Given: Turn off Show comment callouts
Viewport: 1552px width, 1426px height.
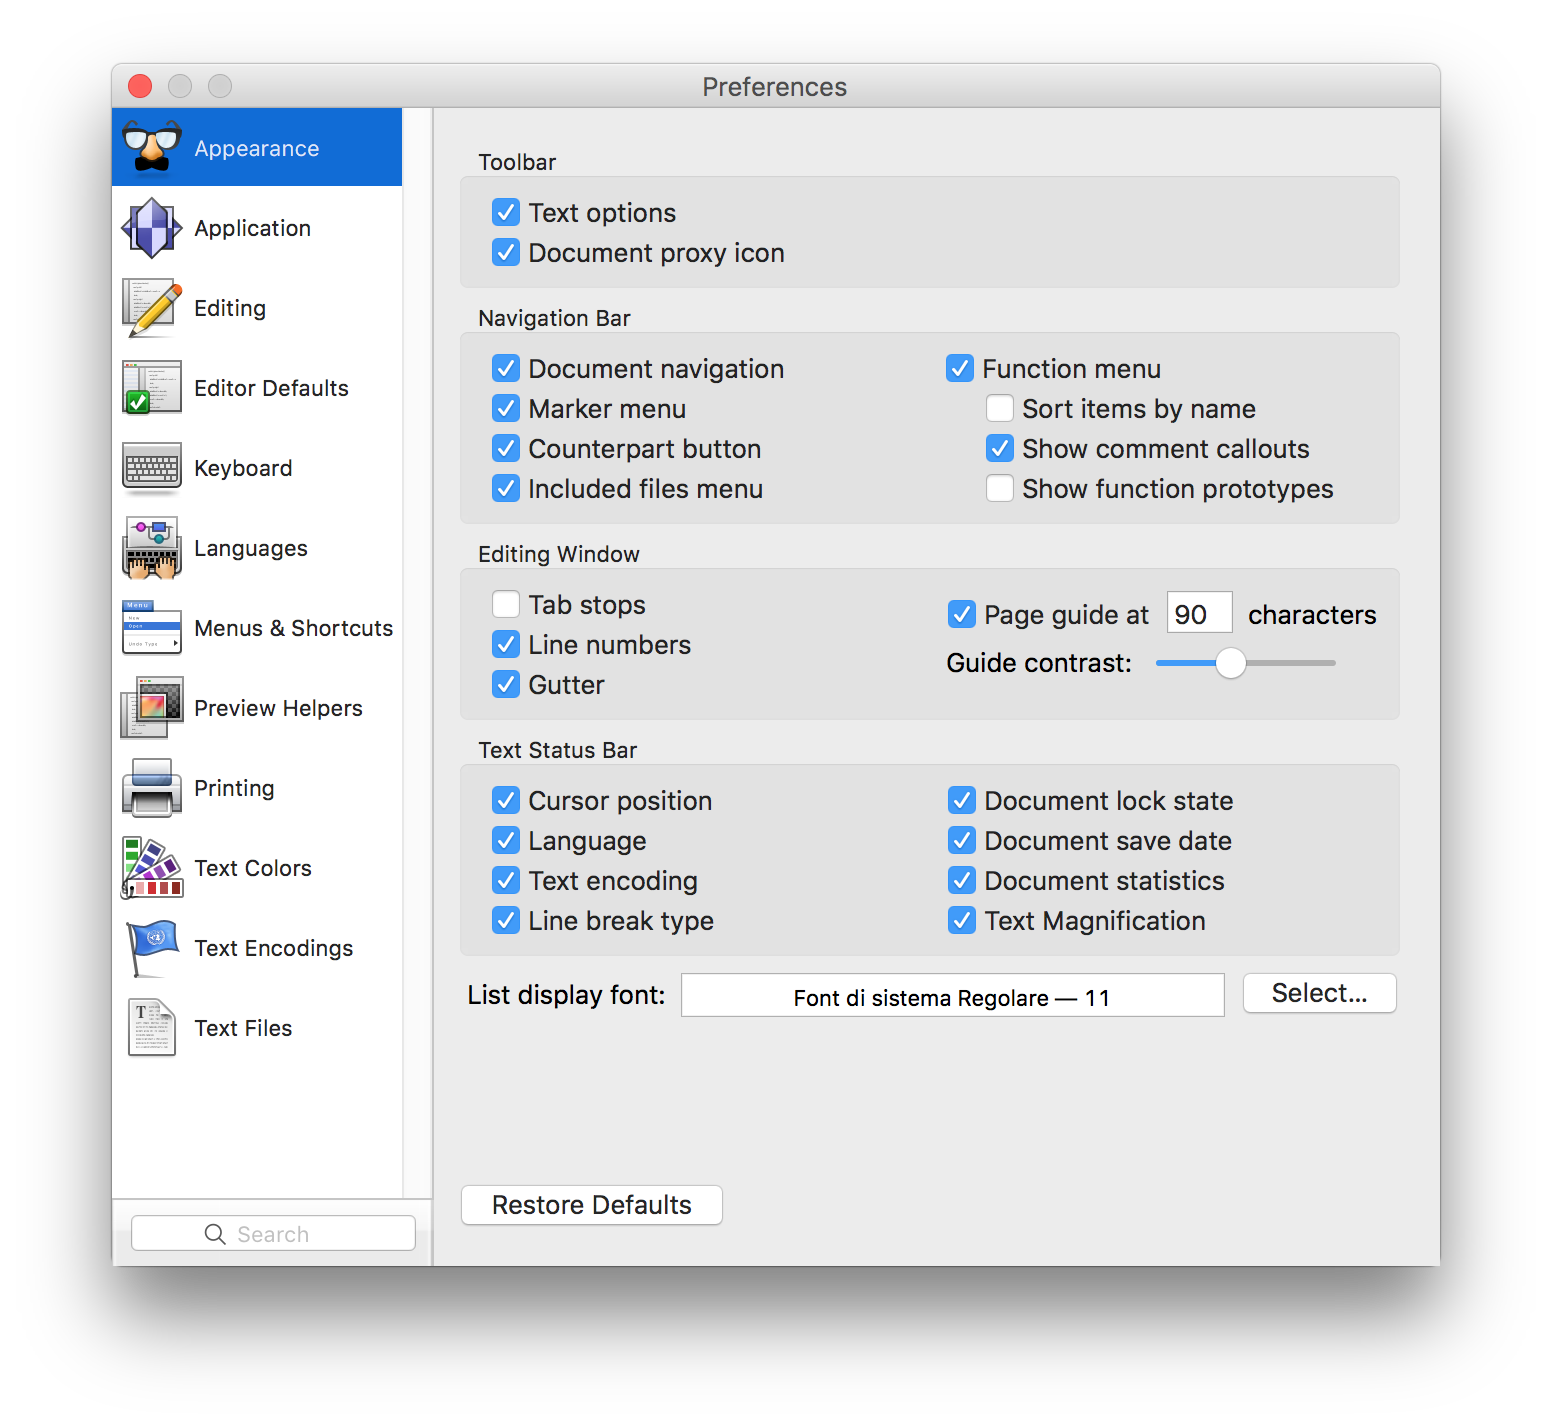Looking at the screenshot, I should (1000, 448).
